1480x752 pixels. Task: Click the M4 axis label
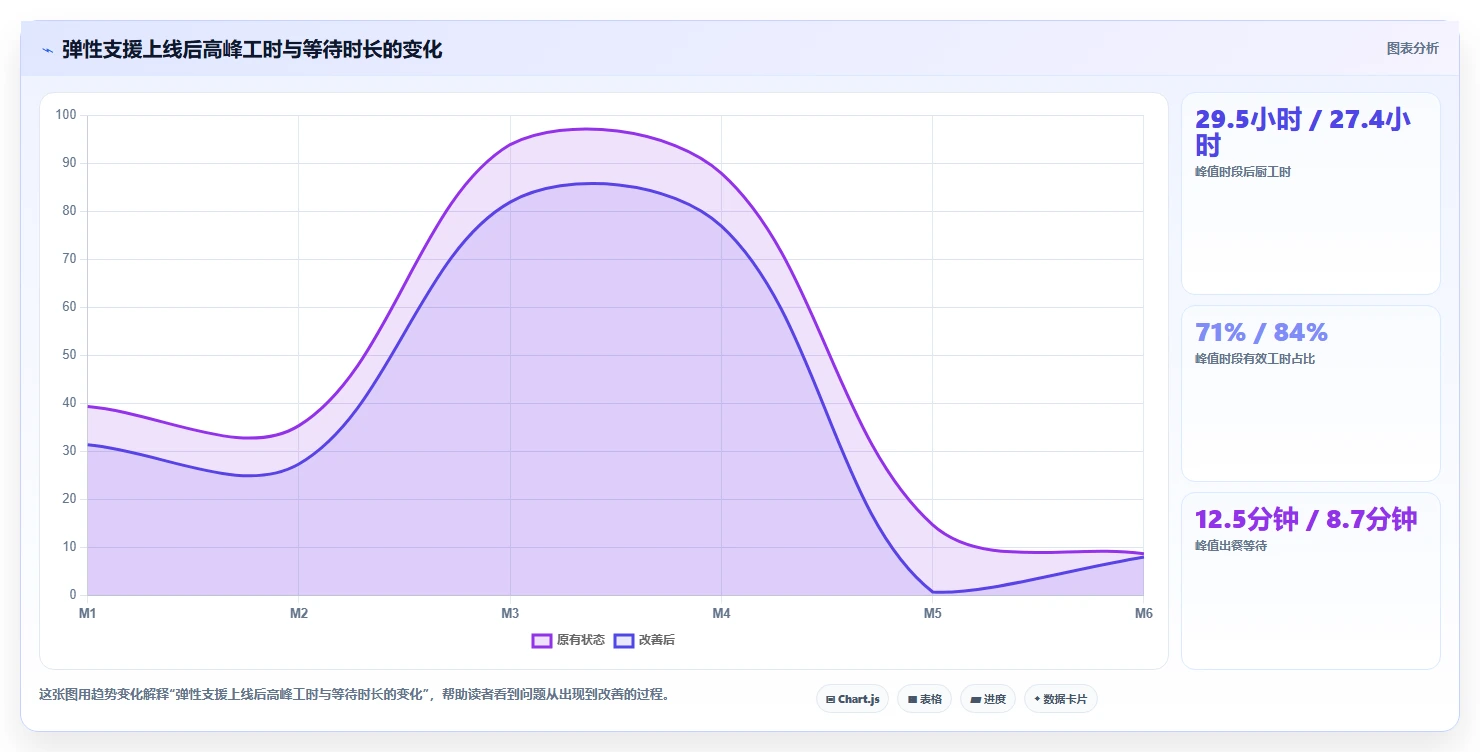[721, 613]
